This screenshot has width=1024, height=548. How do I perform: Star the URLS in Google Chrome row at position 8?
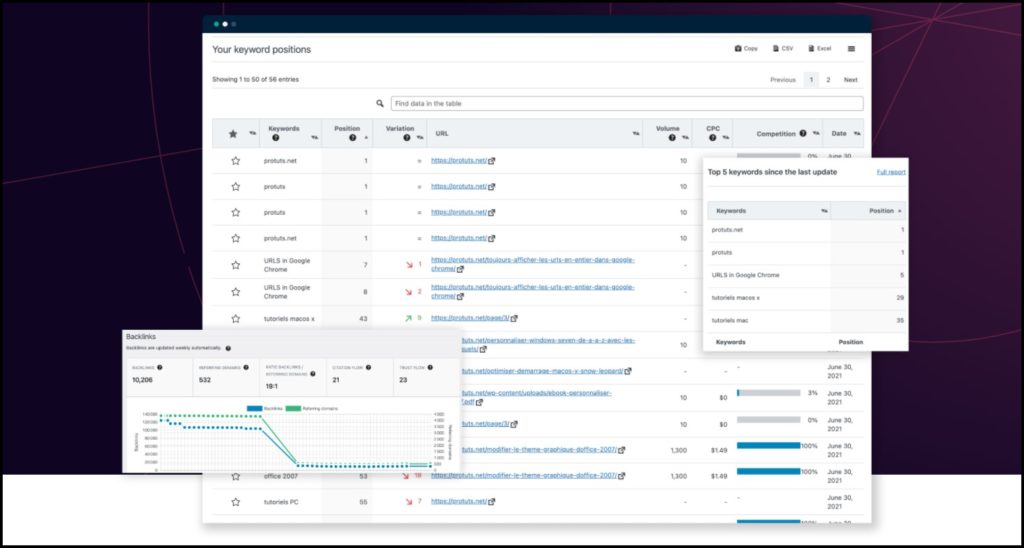coord(236,292)
